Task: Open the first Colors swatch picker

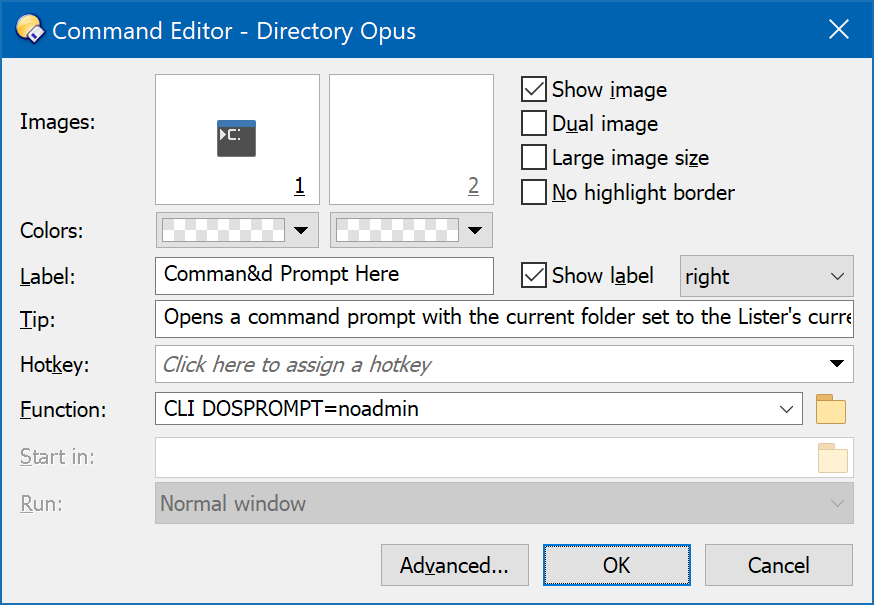Action: coord(237,230)
